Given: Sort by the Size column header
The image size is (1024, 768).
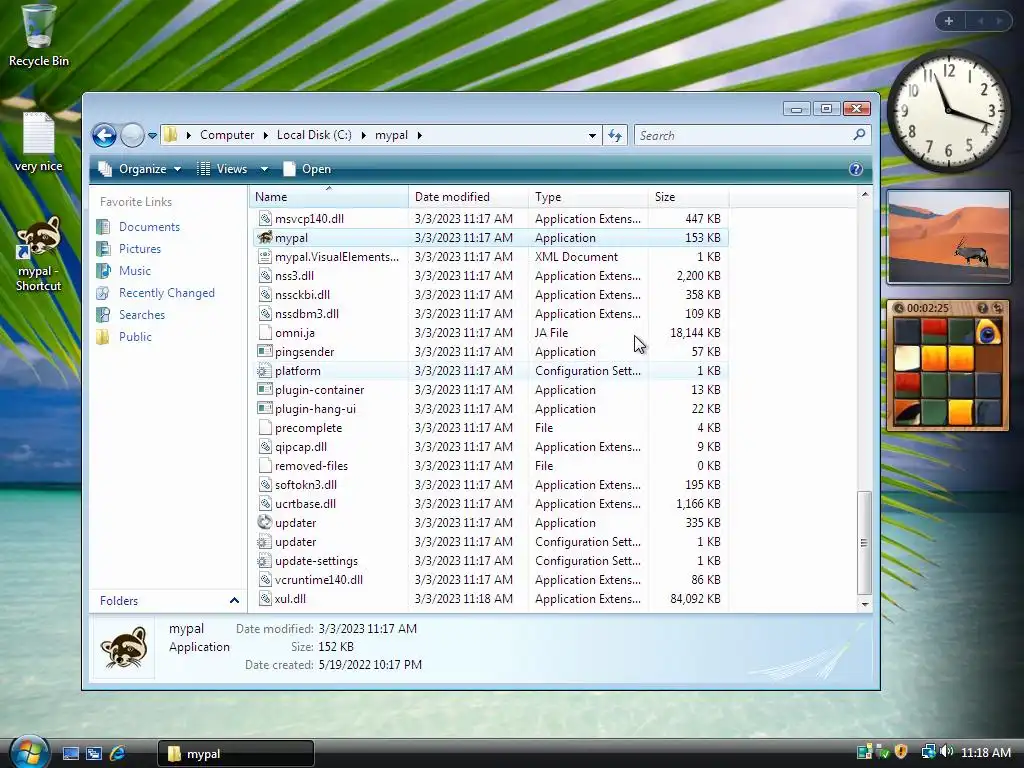Looking at the screenshot, I should coord(688,197).
